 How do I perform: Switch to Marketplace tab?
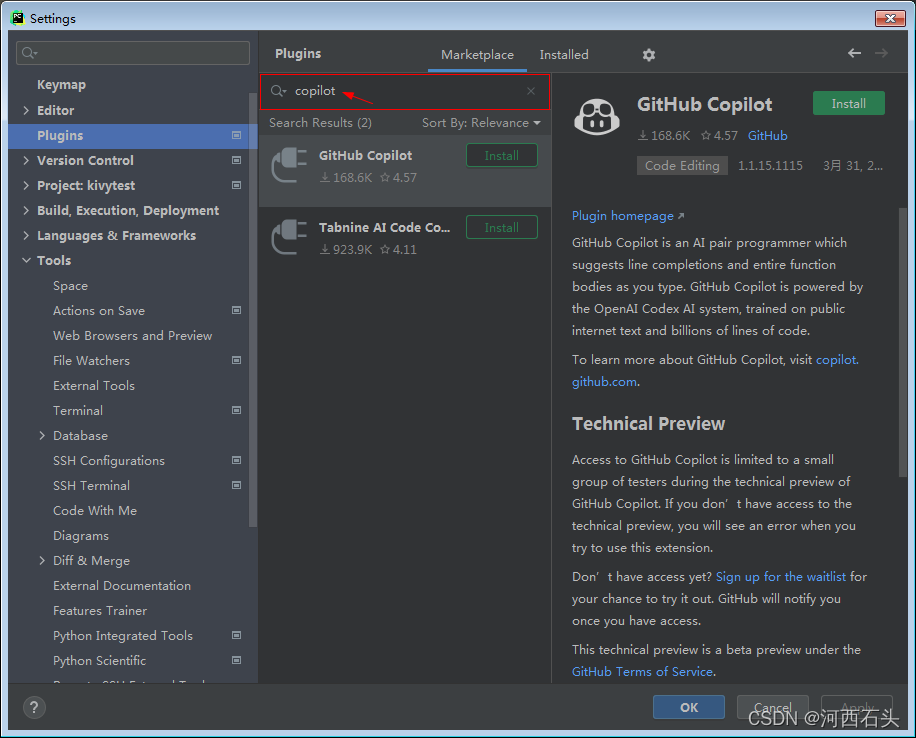[x=477, y=55]
